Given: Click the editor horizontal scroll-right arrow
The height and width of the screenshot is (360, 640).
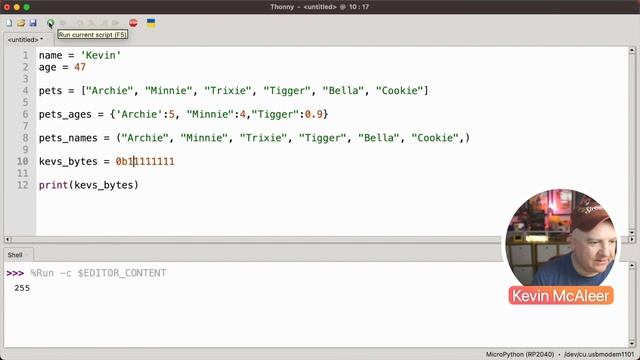Looking at the screenshot, I should pos(632,239).
